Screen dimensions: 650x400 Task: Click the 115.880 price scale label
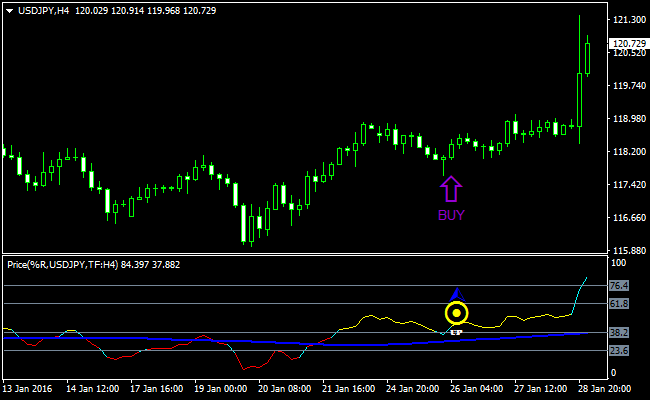[x=626, y=251]
